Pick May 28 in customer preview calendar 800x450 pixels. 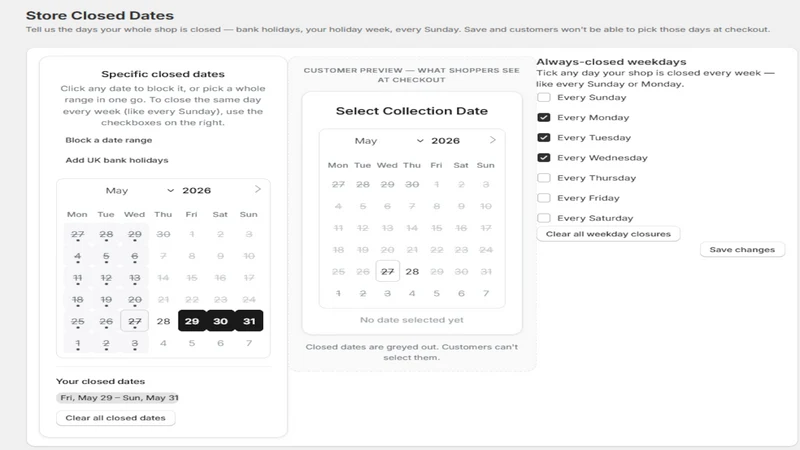coord(412,271)
